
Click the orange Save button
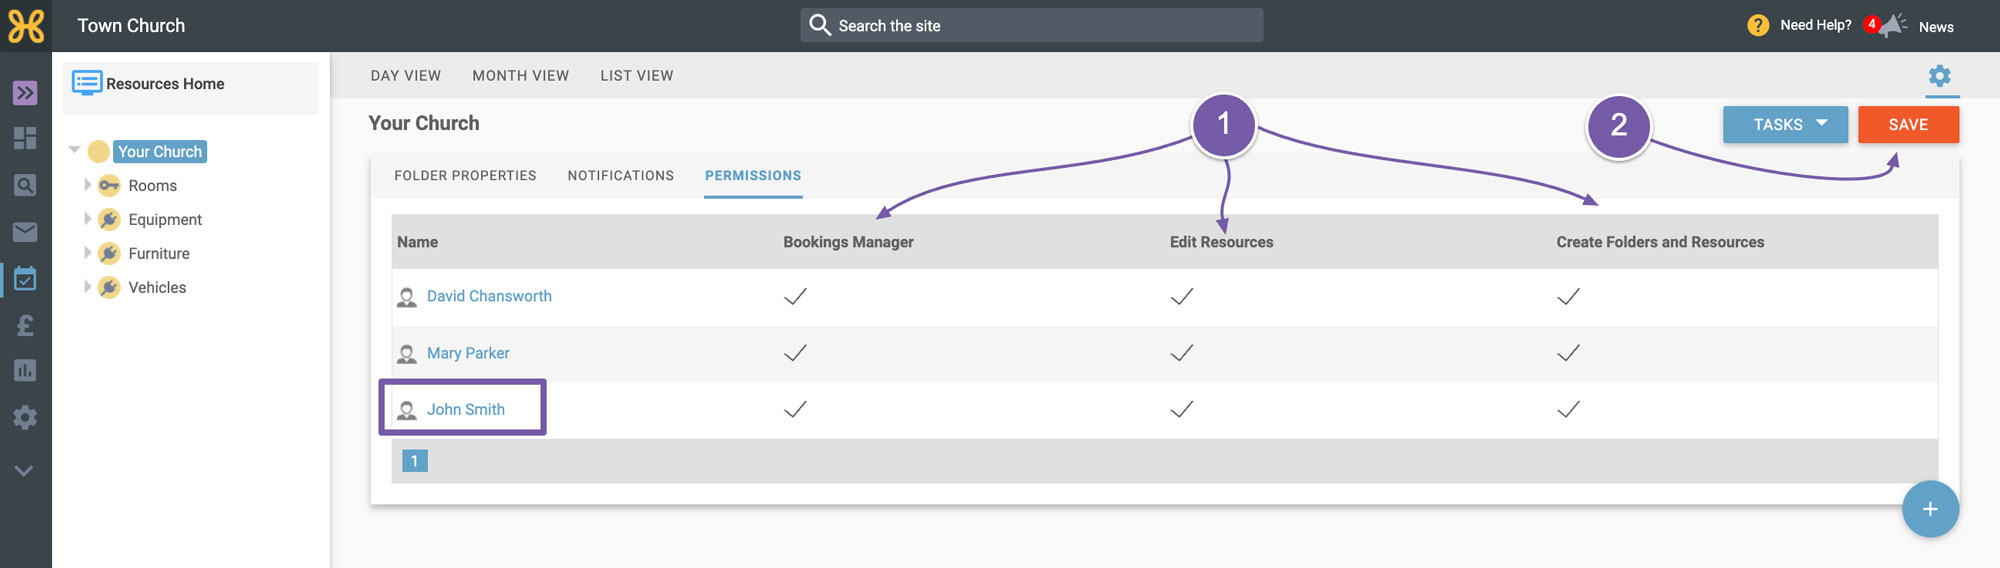click(x=1908, y=124)
